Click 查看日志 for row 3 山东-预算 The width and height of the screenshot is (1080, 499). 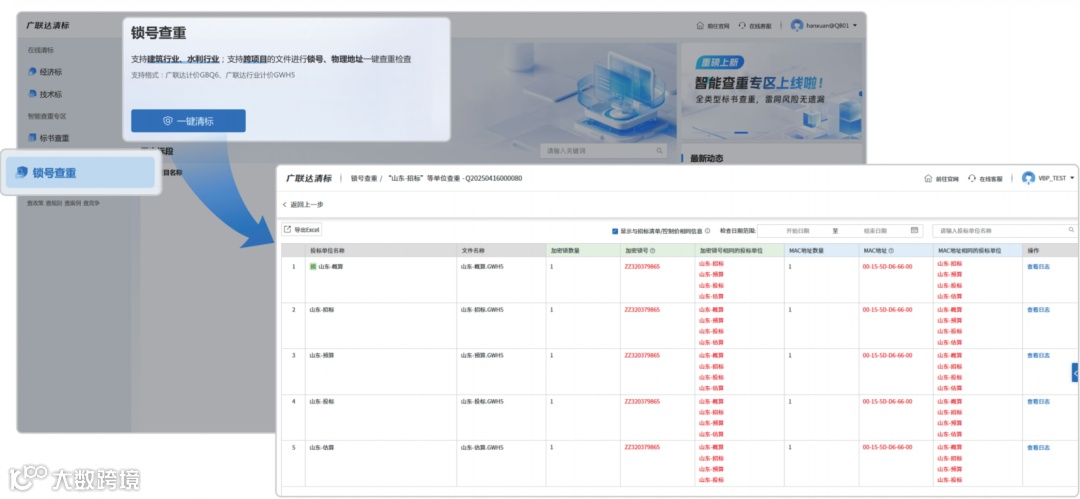(1038, 356)
